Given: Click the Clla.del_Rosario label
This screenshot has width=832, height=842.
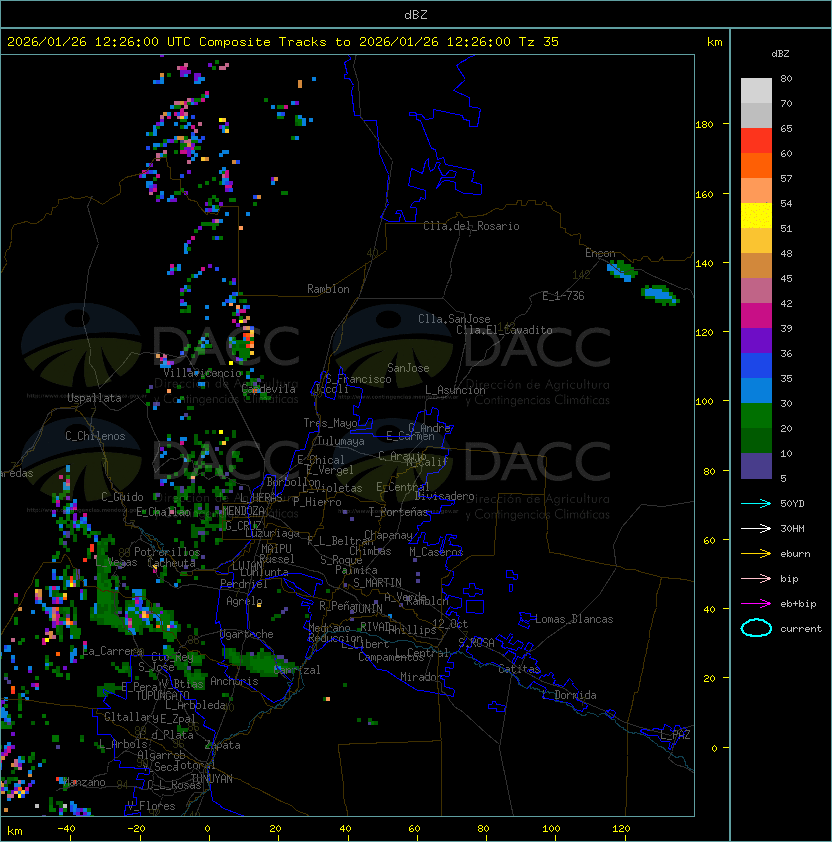Looking at the screenshot, I should point(471,226).
